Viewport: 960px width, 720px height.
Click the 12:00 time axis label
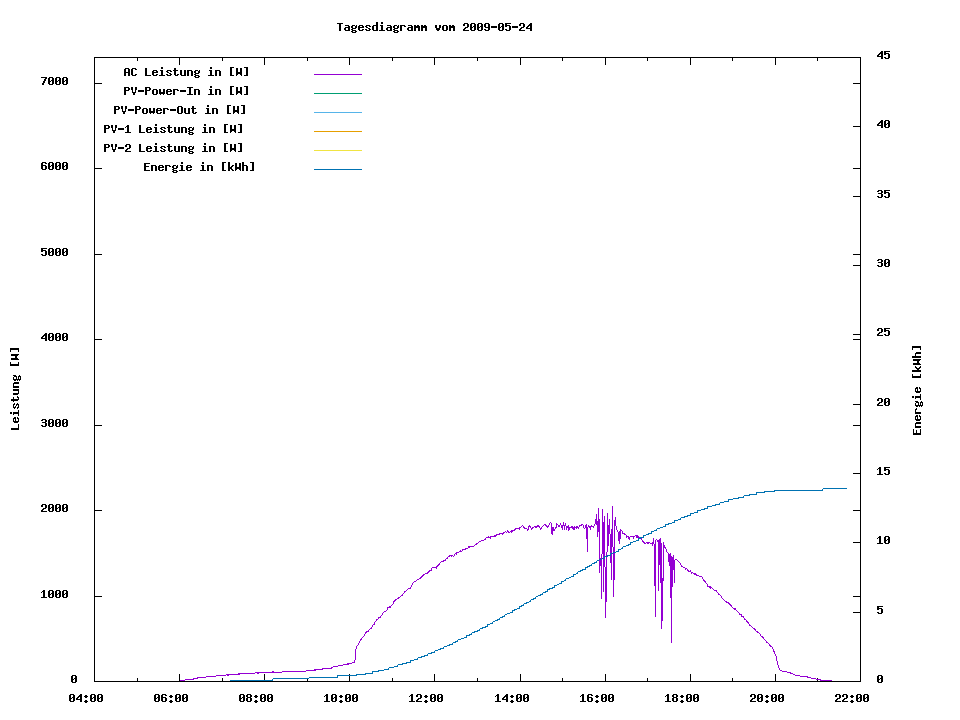[427, 699]
